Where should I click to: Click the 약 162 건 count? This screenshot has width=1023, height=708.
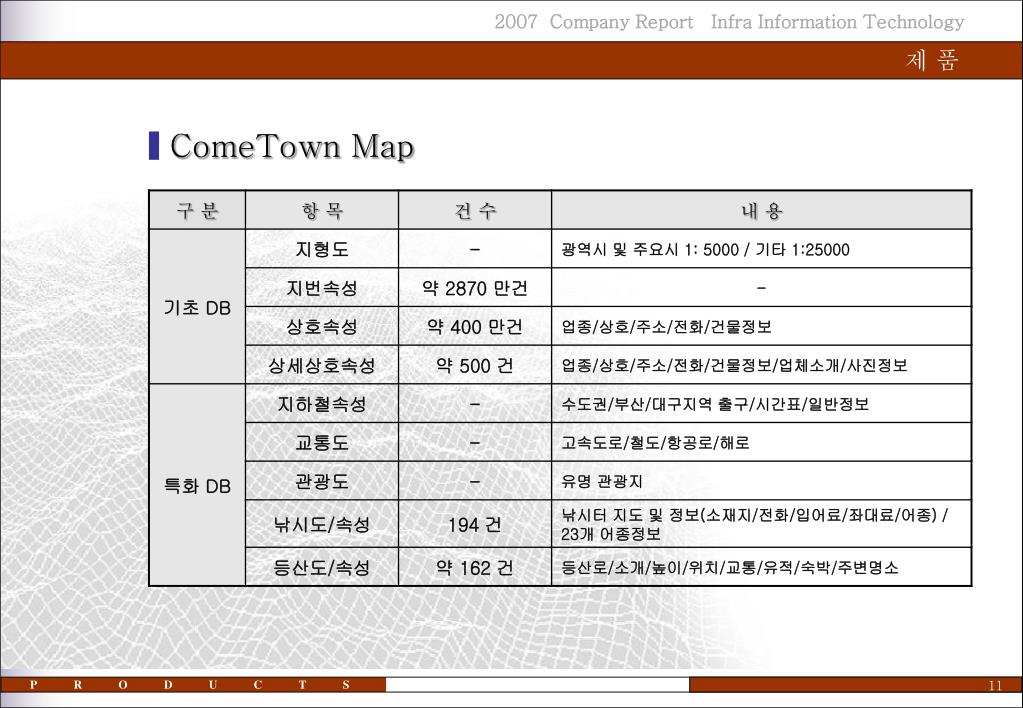(x=475, y=568)
